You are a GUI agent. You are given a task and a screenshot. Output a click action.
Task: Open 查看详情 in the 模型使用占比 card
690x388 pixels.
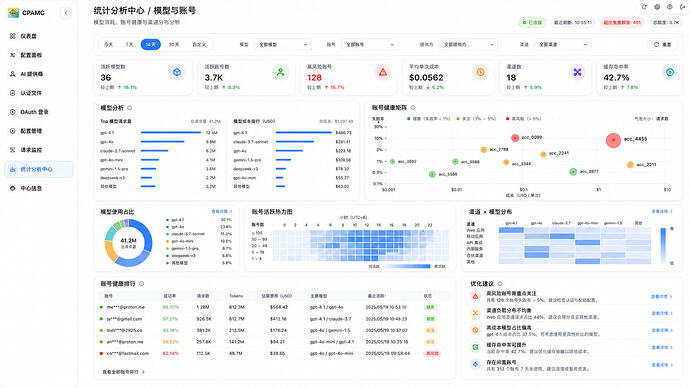point(222,212)
